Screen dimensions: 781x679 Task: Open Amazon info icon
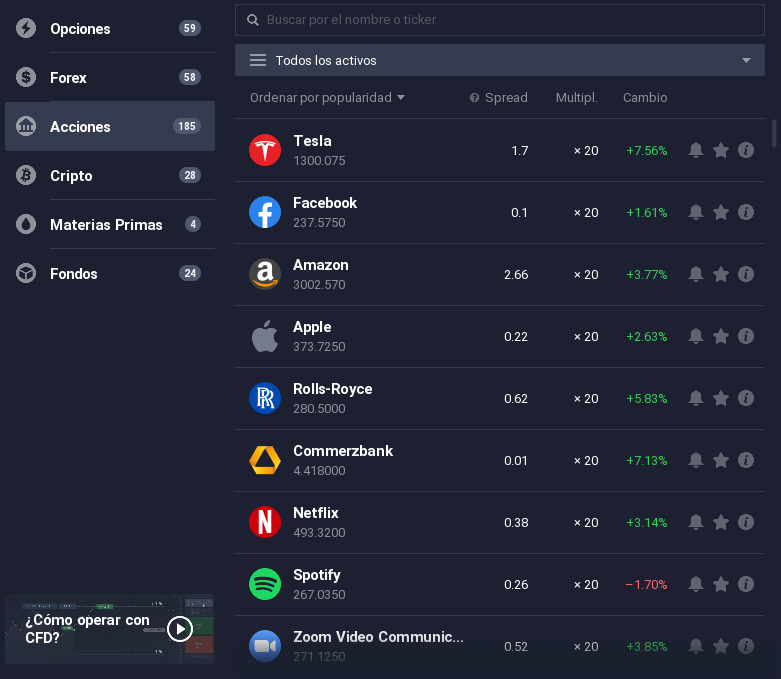pyautogui.click(x=746, y=274)
